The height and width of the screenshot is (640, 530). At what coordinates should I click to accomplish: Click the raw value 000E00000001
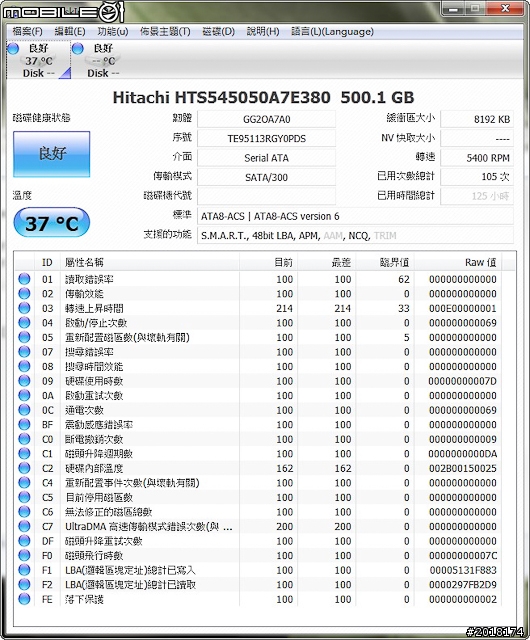(463, 309)
